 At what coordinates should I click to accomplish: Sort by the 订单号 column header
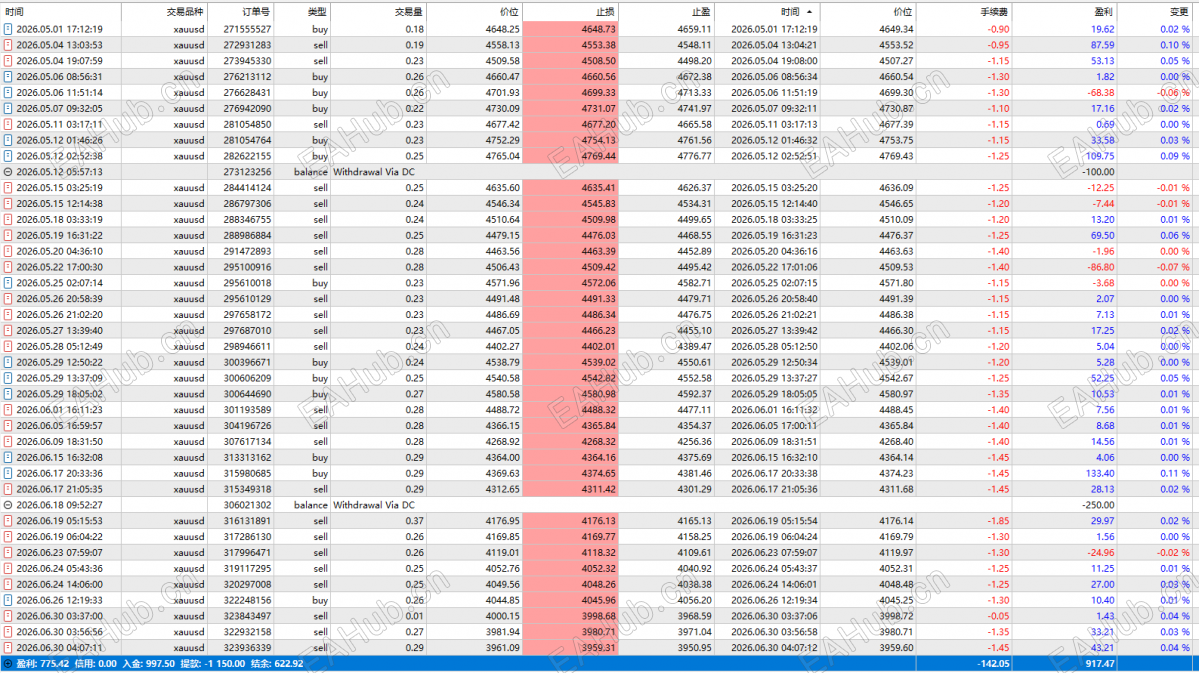click(x=256, y=11)
